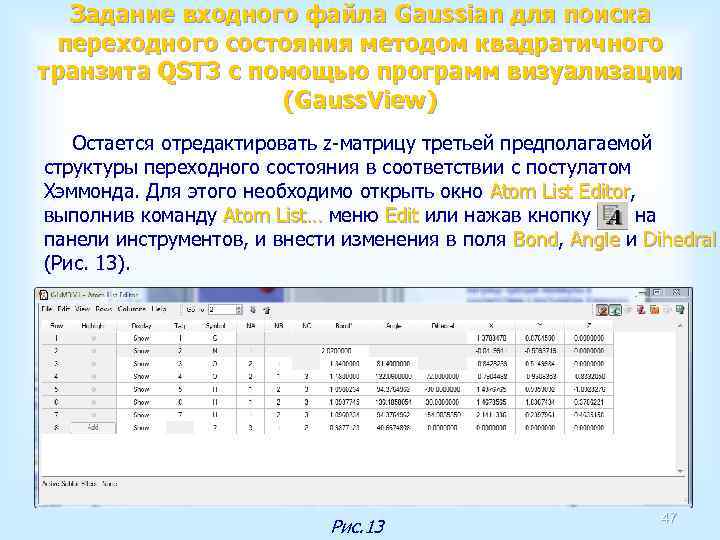Toggle the Highlight cell of row 2

click(93, 351)
